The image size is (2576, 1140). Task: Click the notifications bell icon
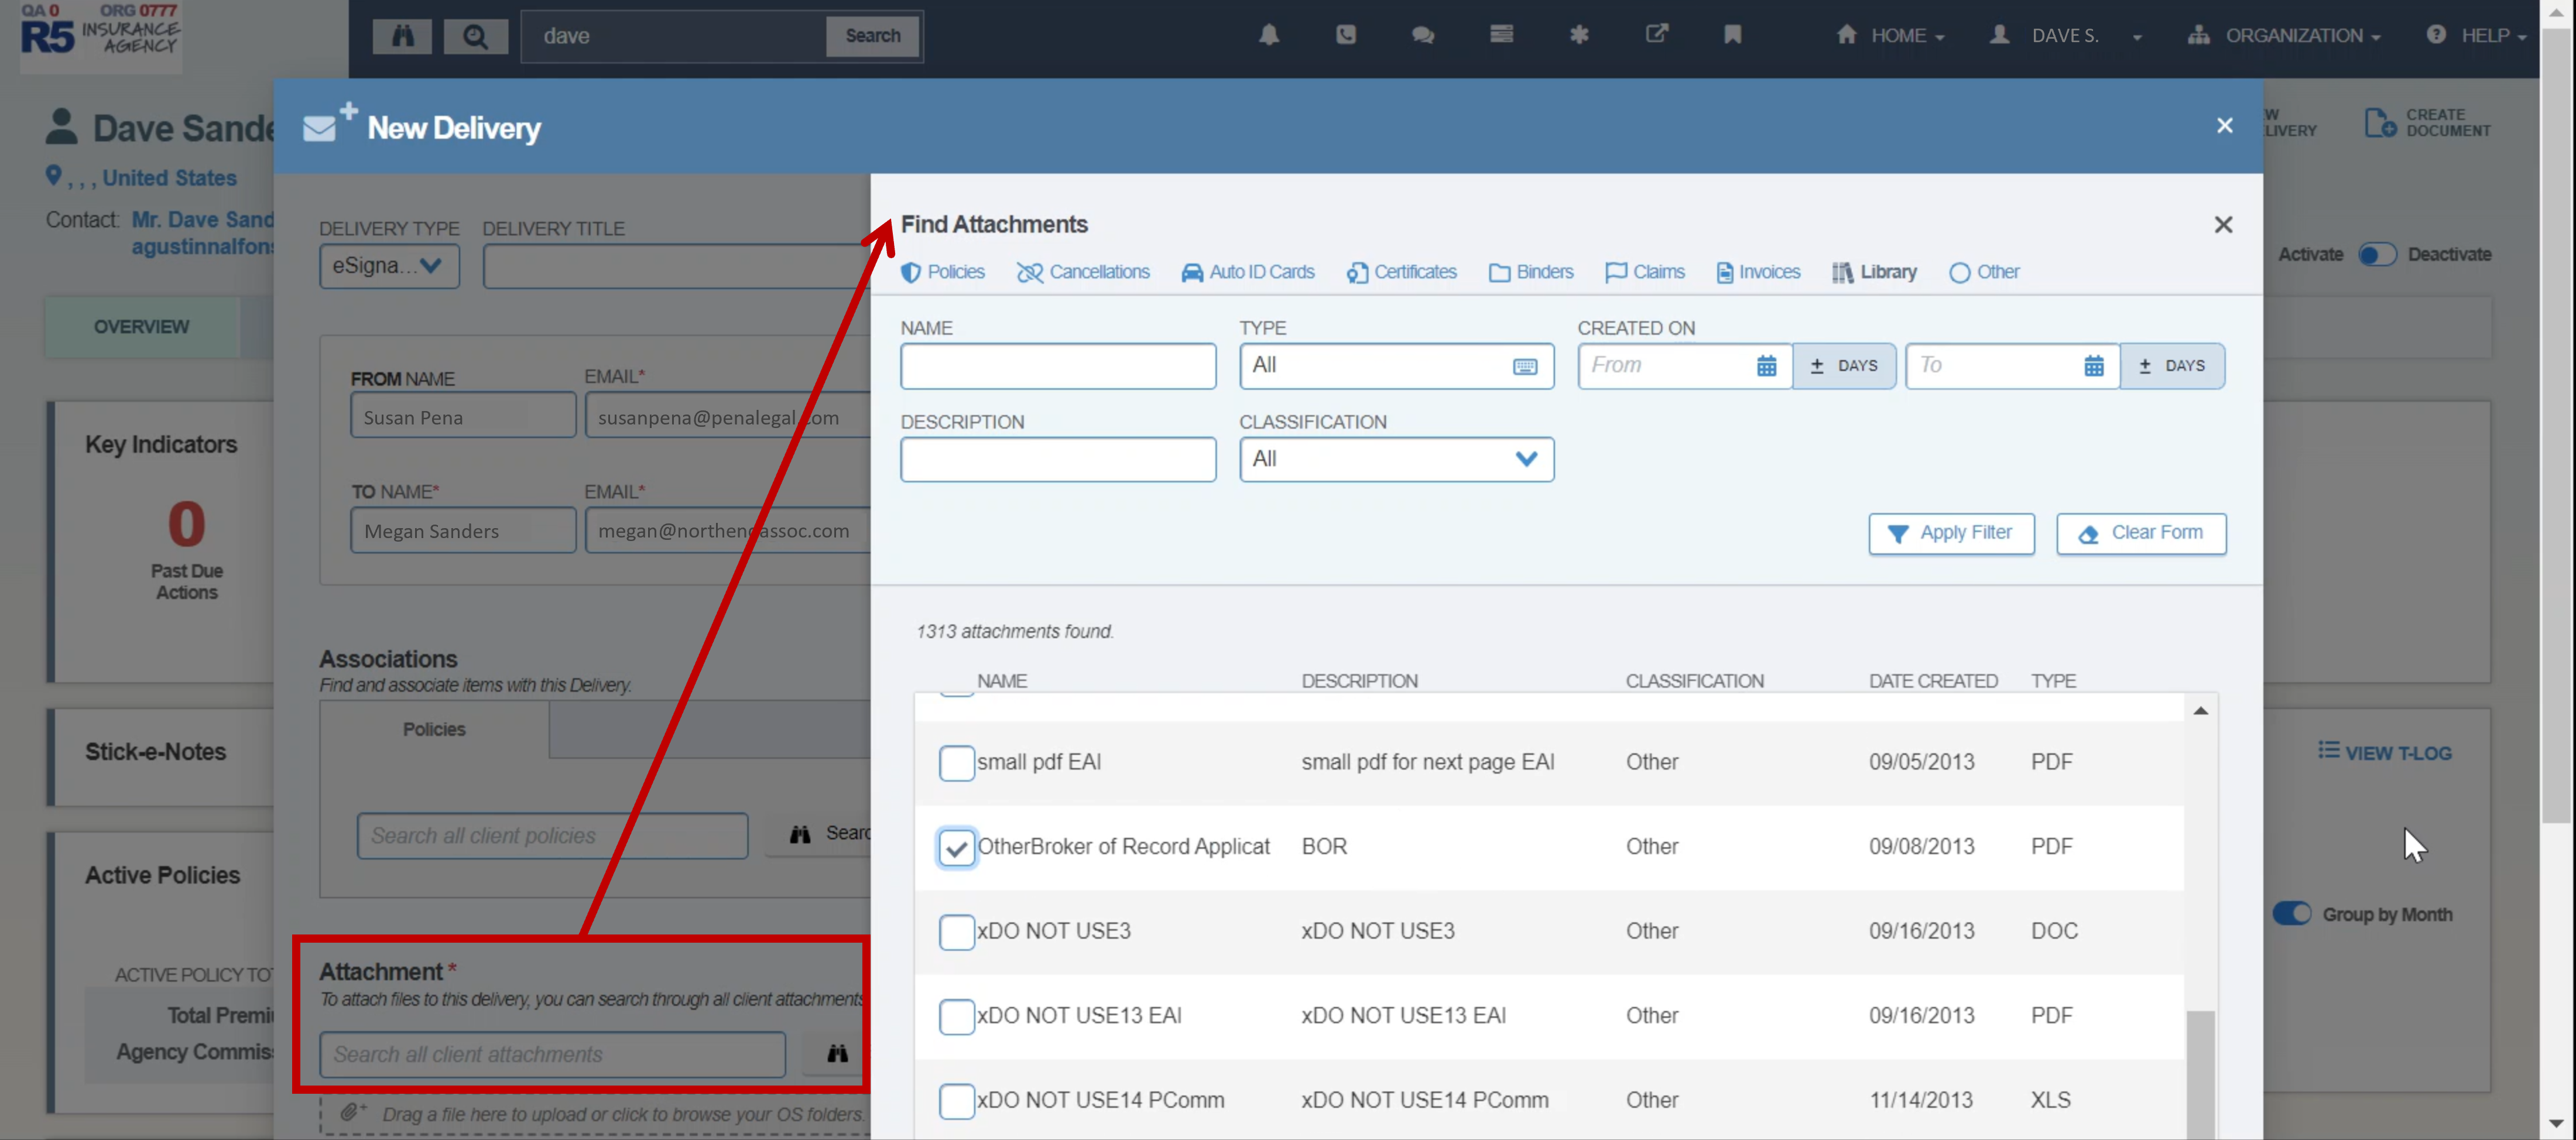[1268, 35]
